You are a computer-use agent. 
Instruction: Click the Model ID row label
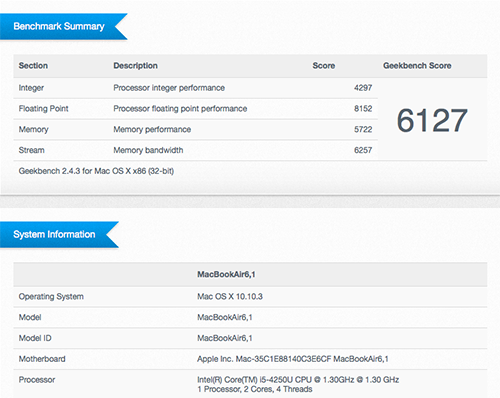click(35, 338)
